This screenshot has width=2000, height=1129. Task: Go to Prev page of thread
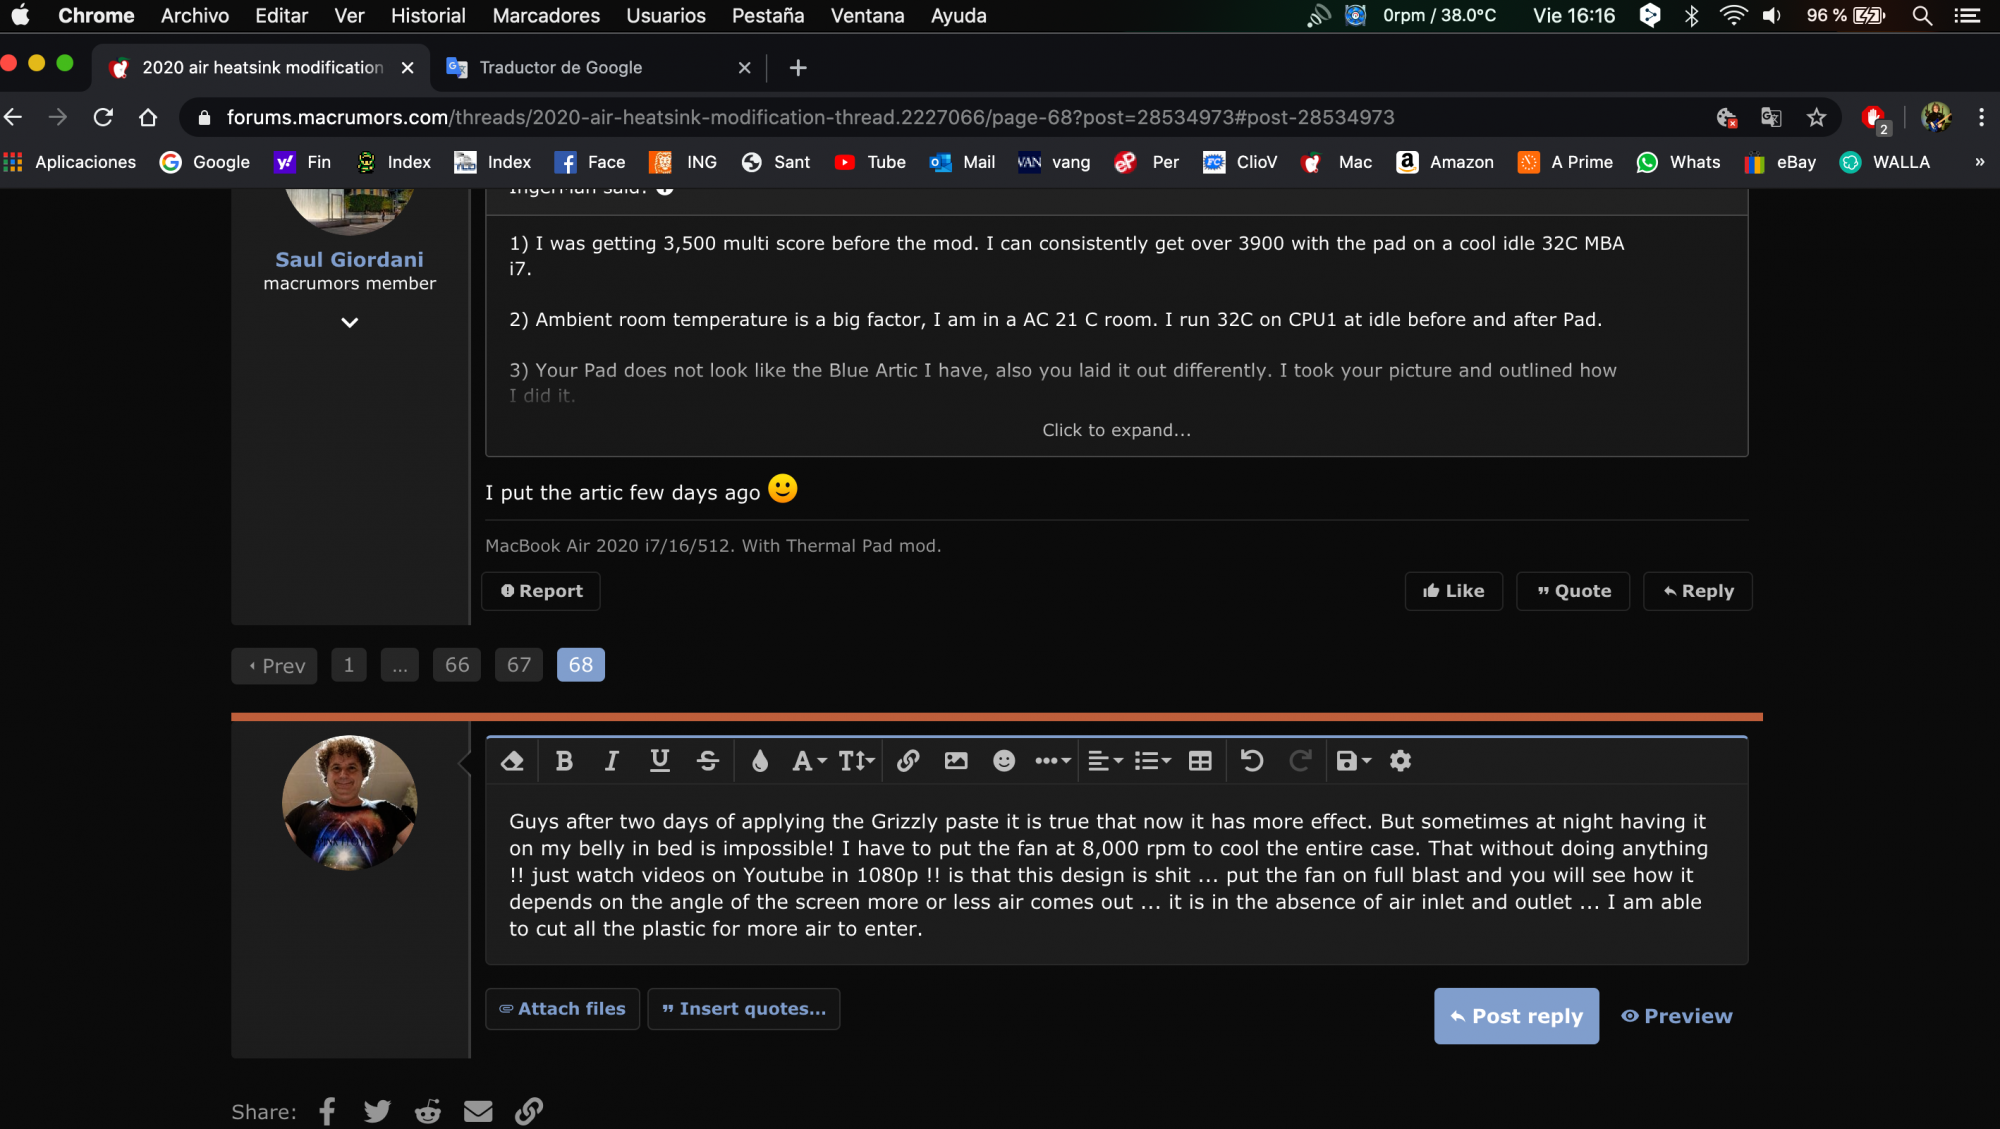274,666
